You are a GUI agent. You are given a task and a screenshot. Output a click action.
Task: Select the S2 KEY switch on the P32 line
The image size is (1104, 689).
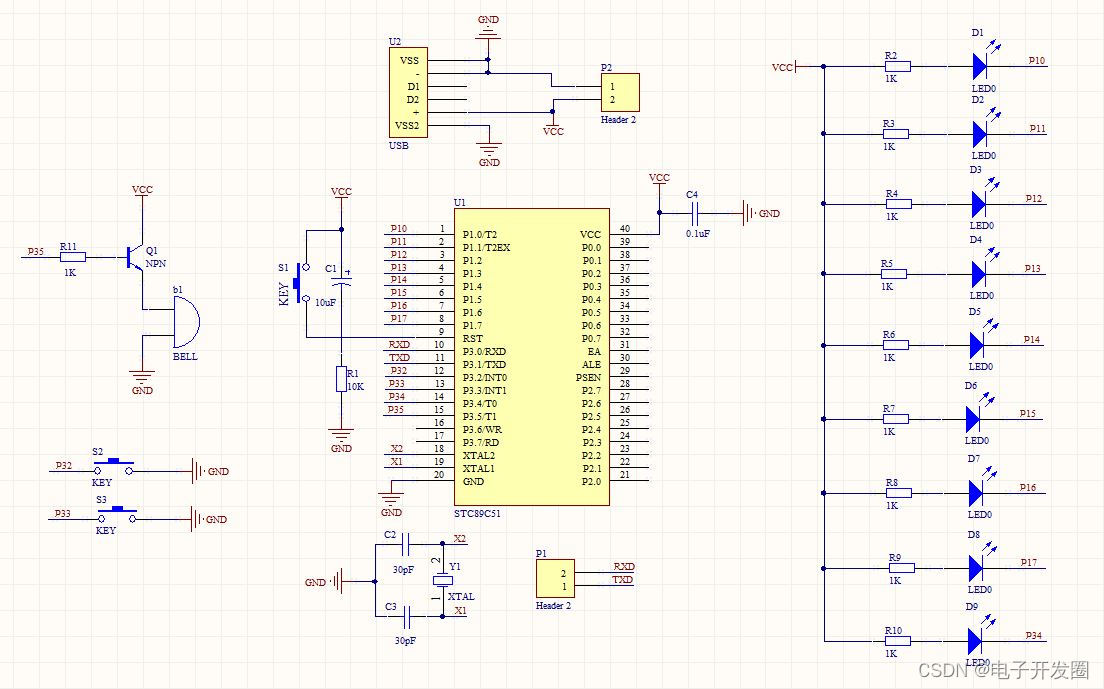pyautogui.click(x=113, y=467)
